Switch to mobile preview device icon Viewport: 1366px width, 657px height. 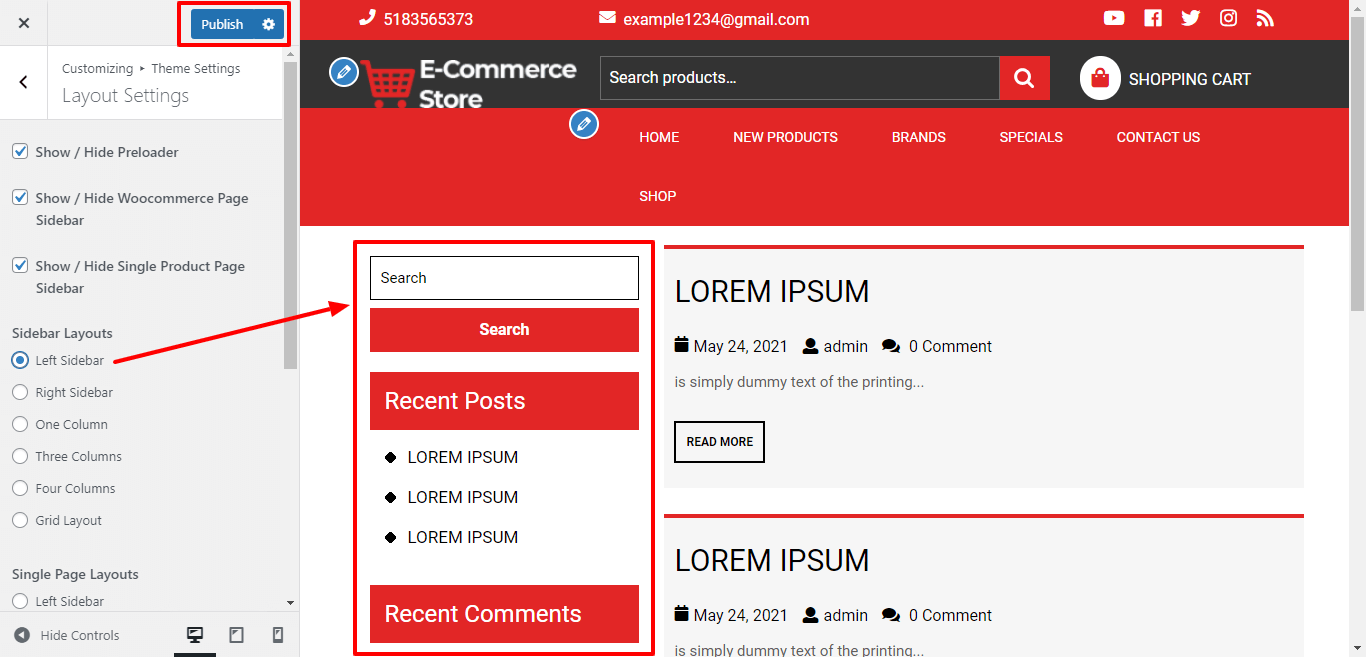point(278,635)
